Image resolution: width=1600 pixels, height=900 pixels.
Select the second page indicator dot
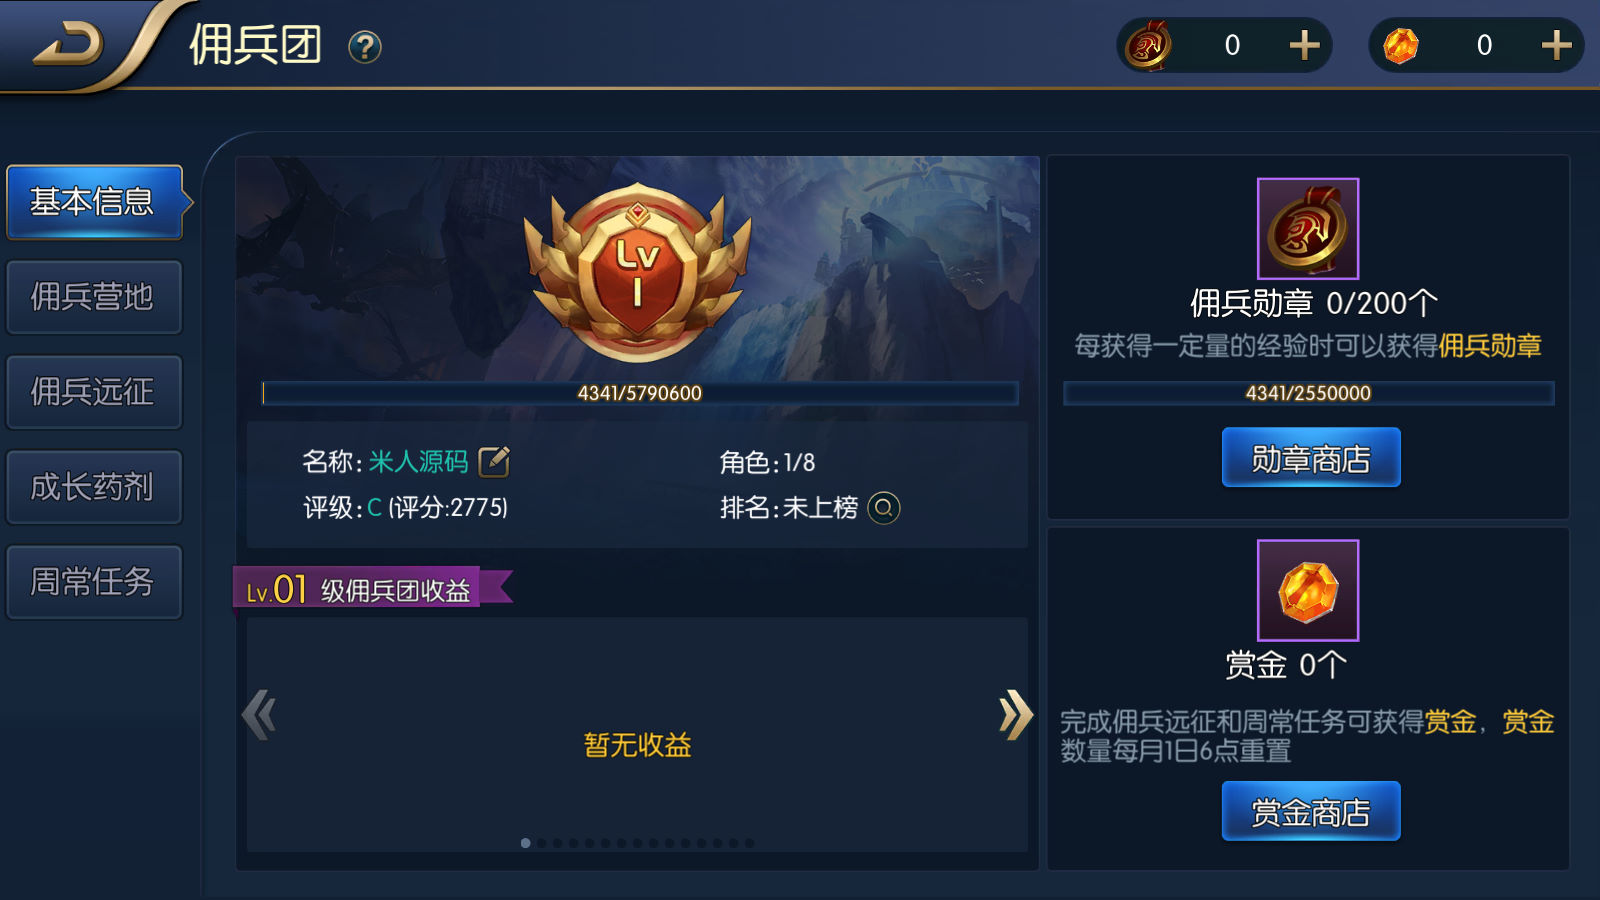coord(542,843)
